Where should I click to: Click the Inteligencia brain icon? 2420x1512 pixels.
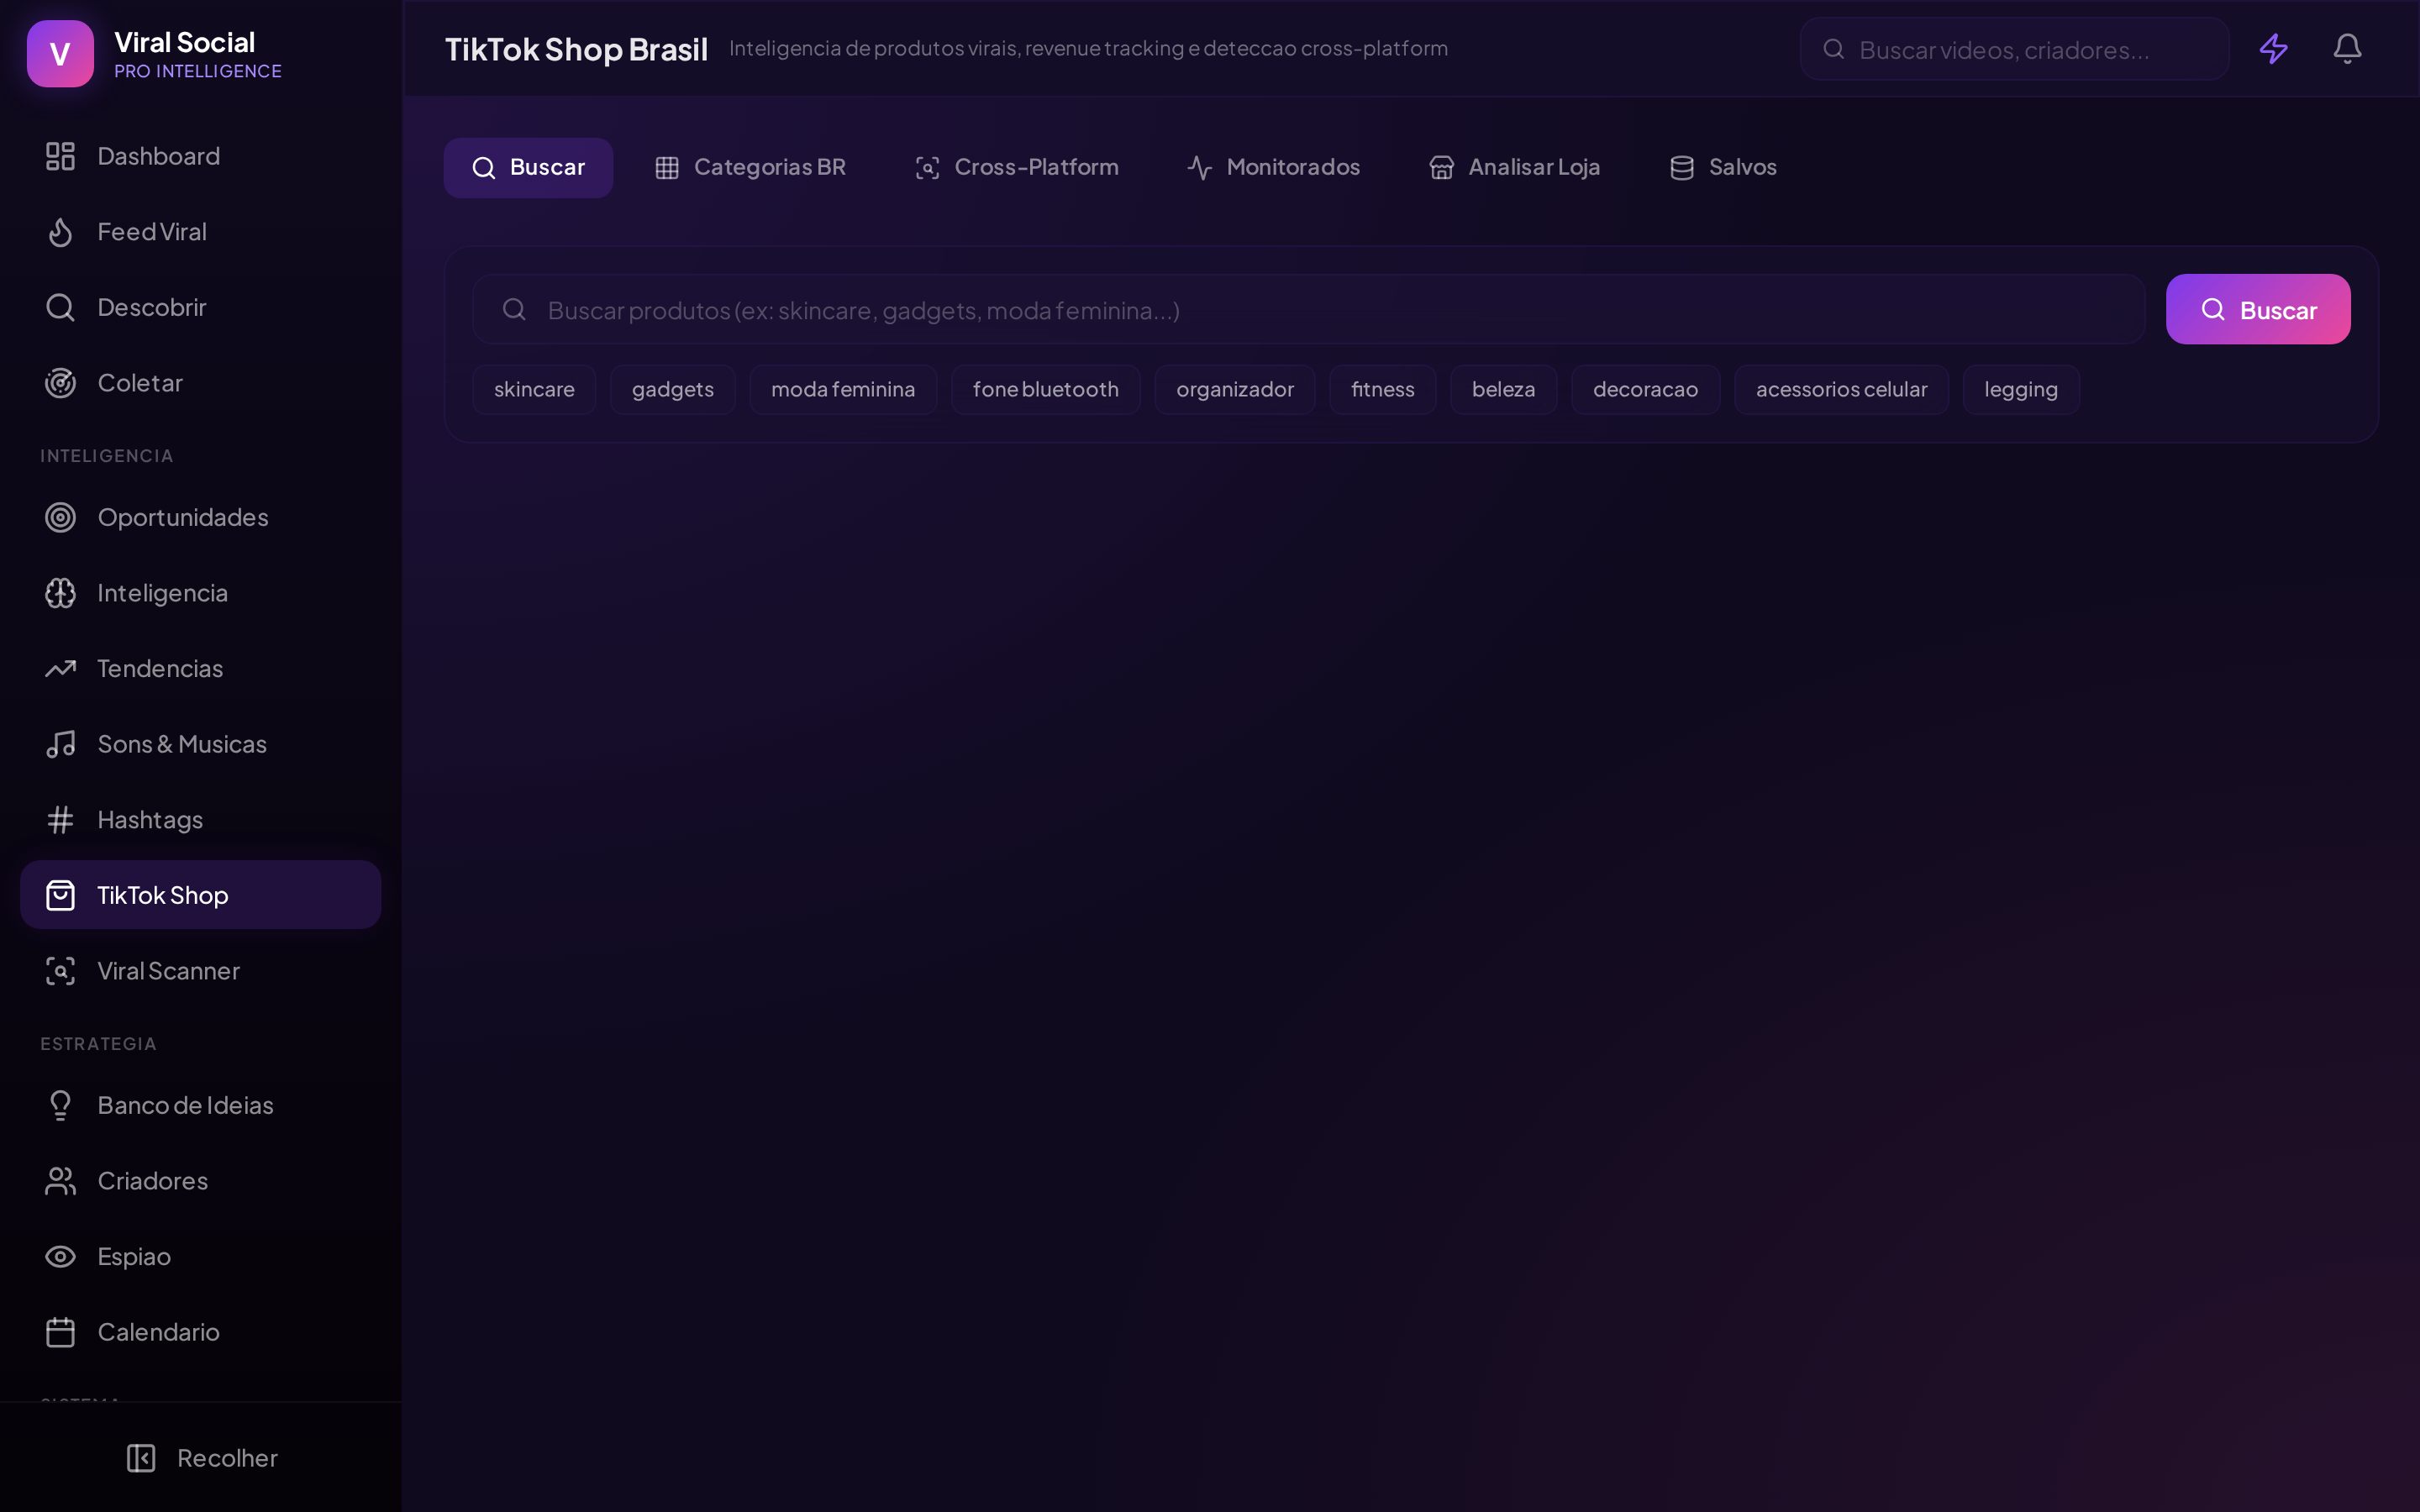click(x=60, y=593)
